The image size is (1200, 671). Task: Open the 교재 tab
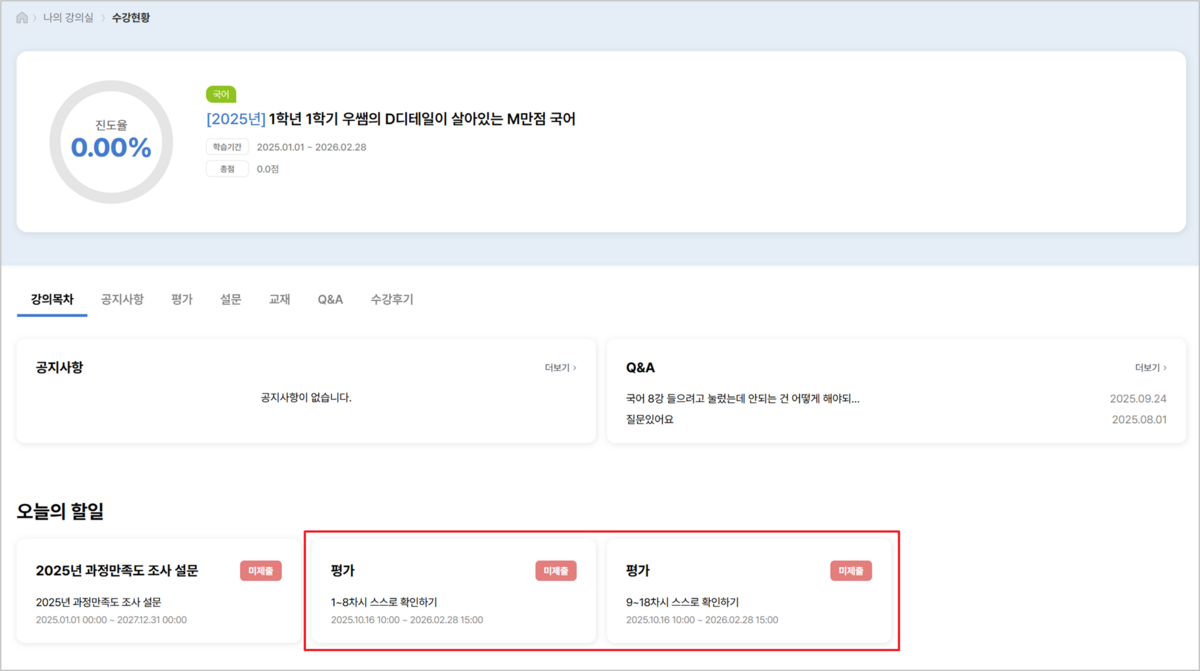point(280,299)
